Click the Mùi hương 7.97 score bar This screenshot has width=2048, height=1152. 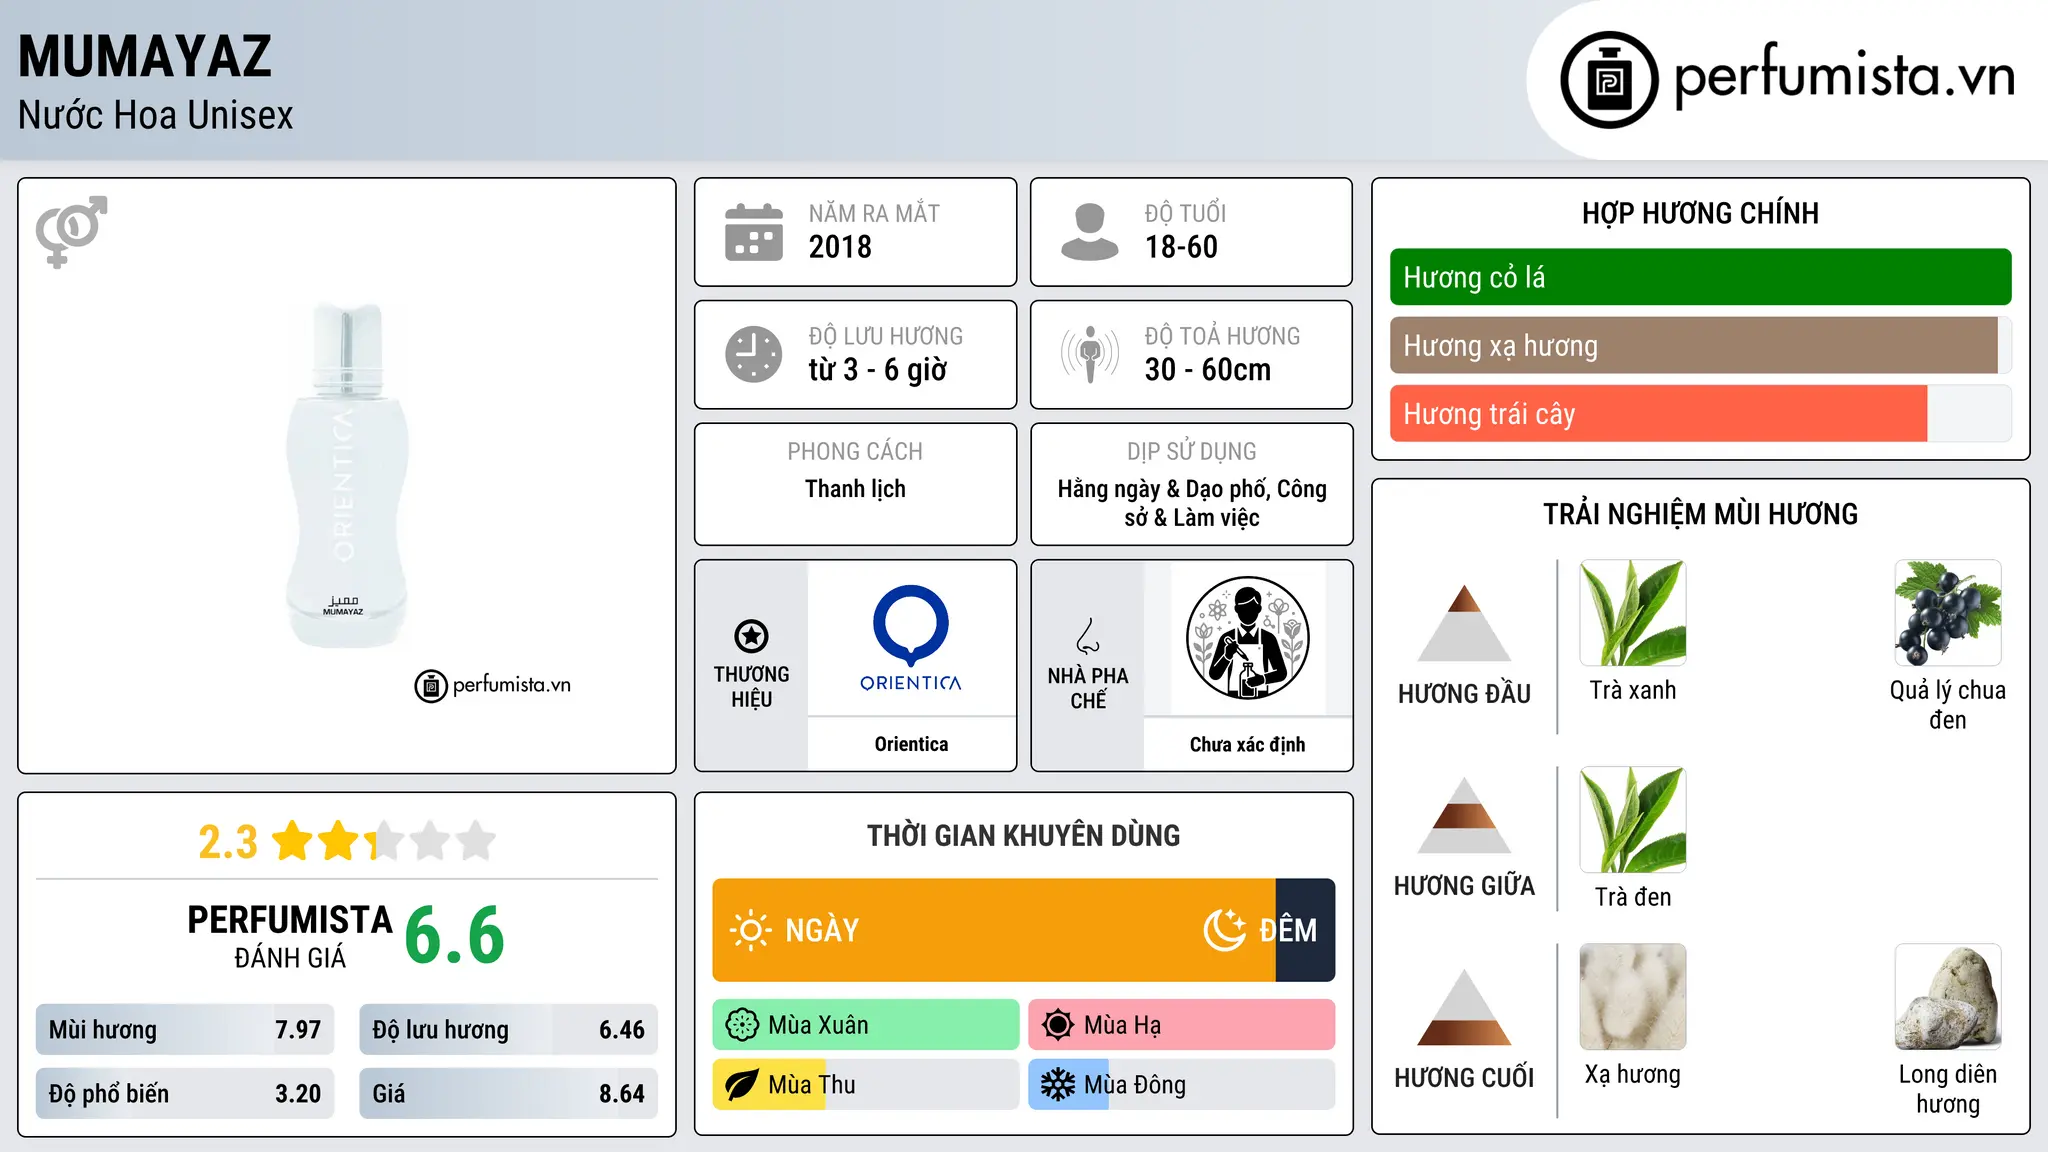point(185,1030)
